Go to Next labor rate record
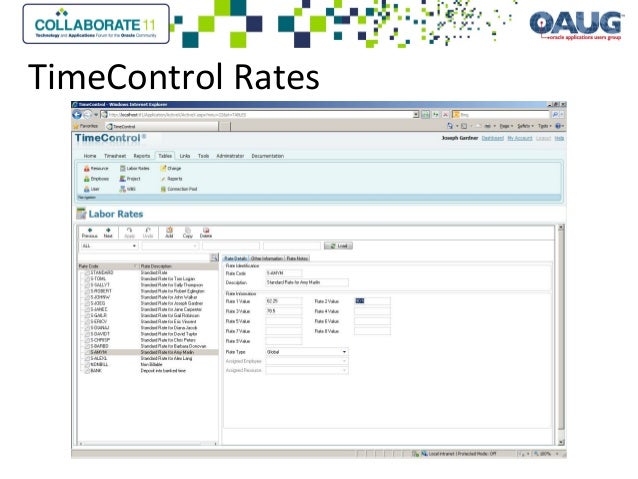Image resolution: width=638 pixels, height=479 pixels. (108, 233)
